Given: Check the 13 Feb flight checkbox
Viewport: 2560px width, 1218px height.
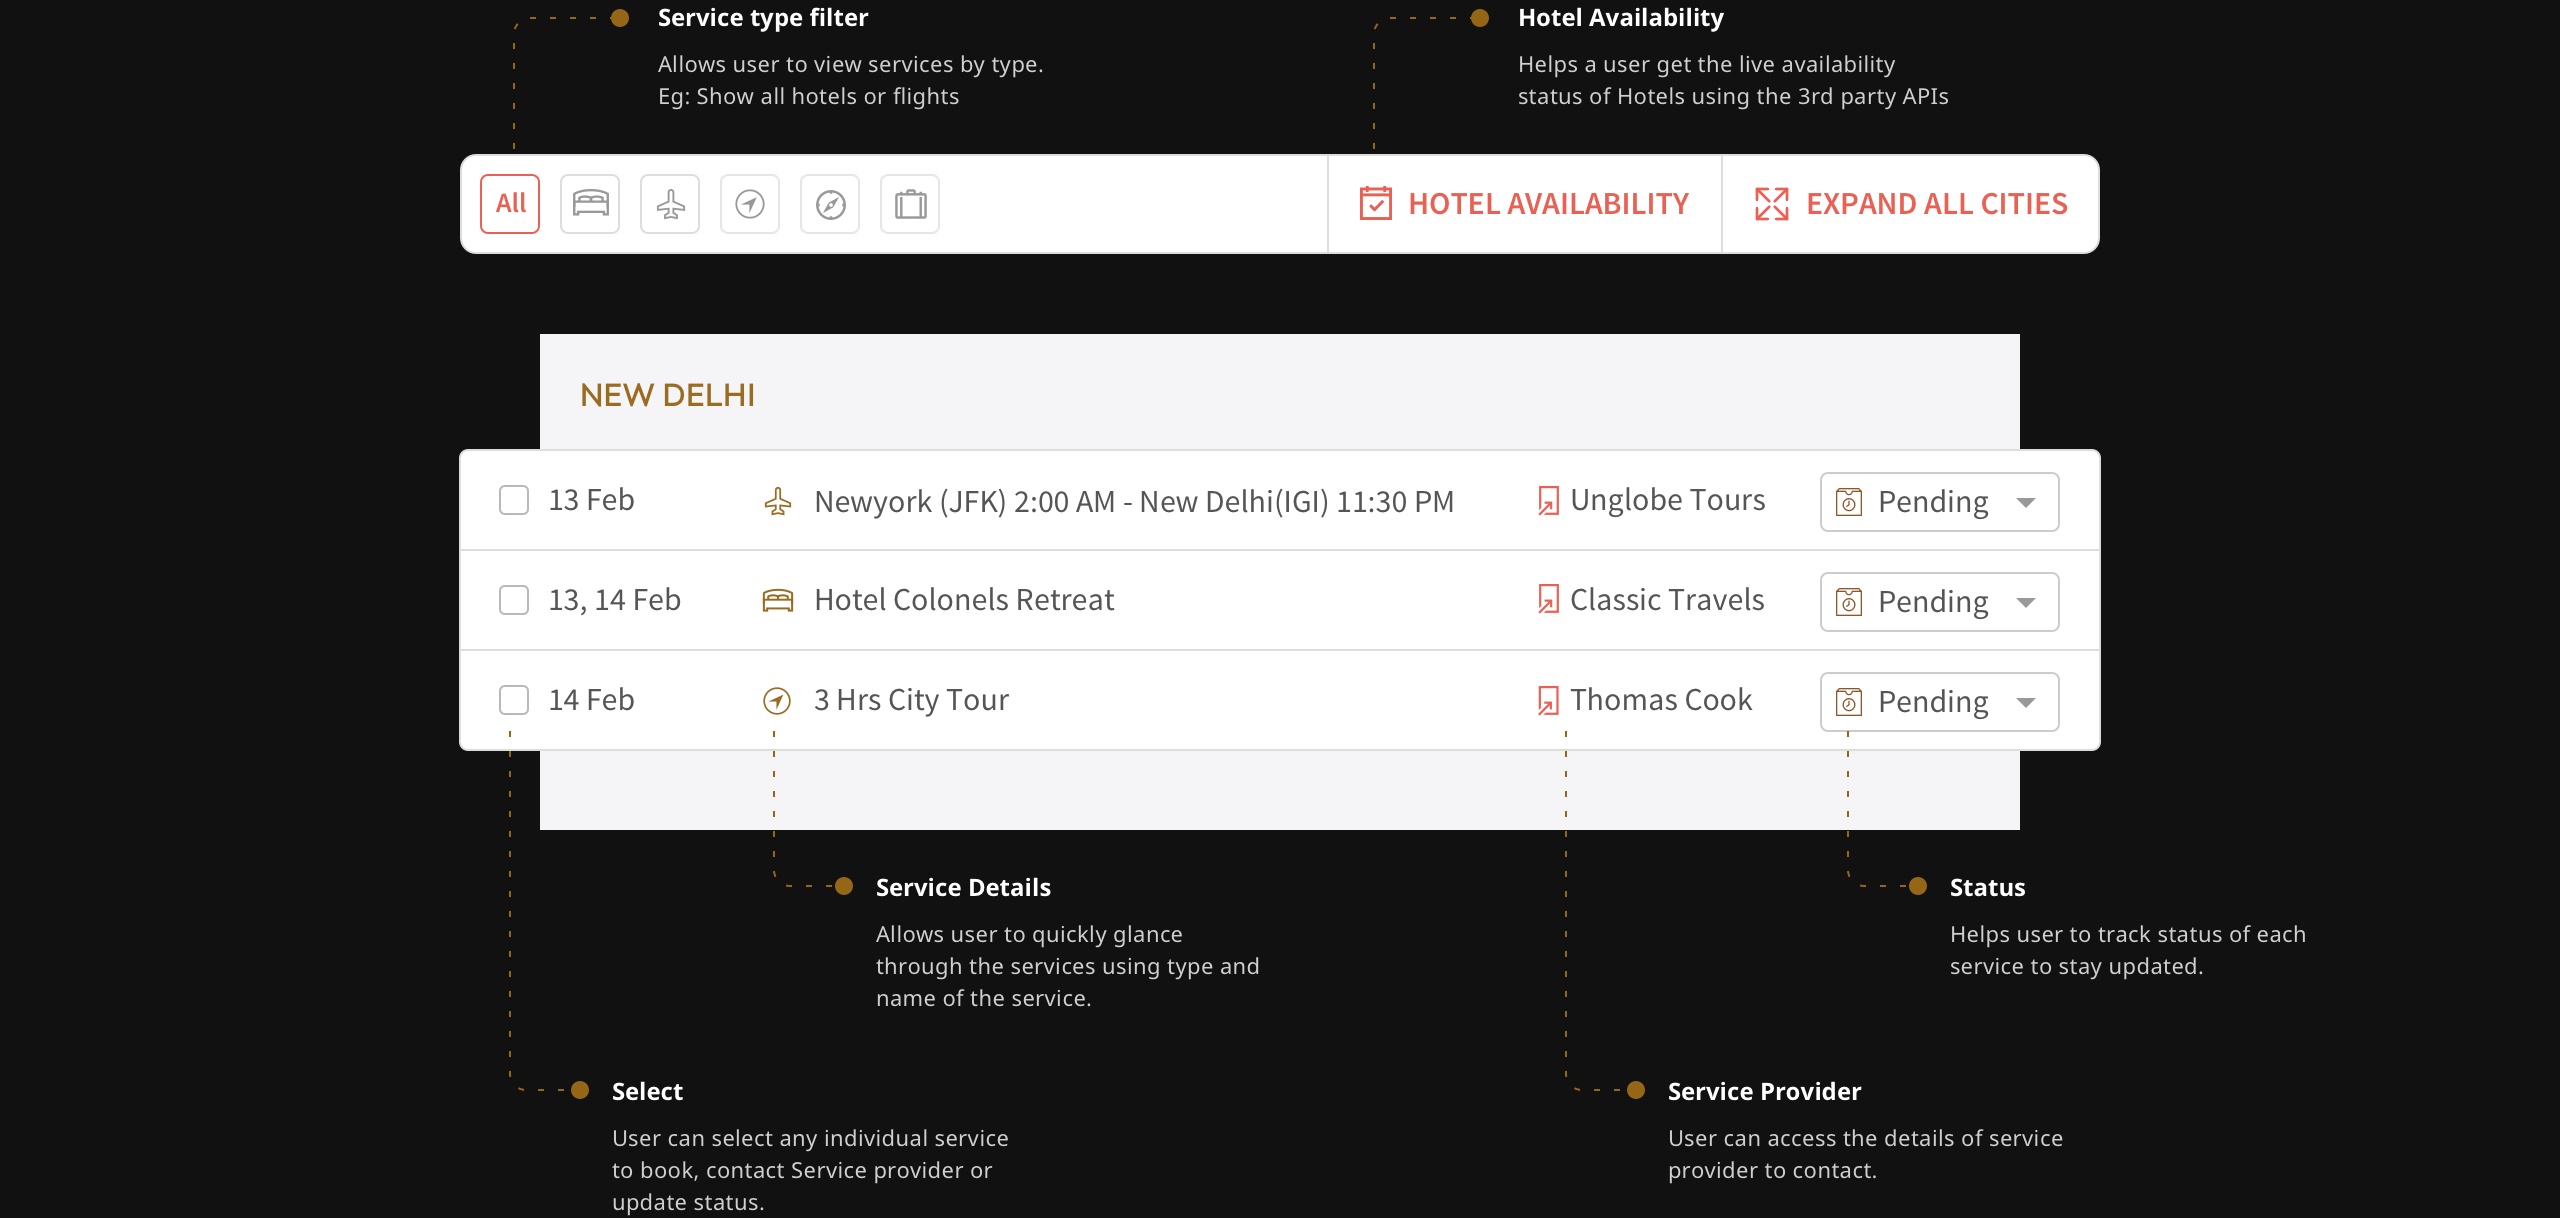Looking at the screenshot, I should [513, 500].
